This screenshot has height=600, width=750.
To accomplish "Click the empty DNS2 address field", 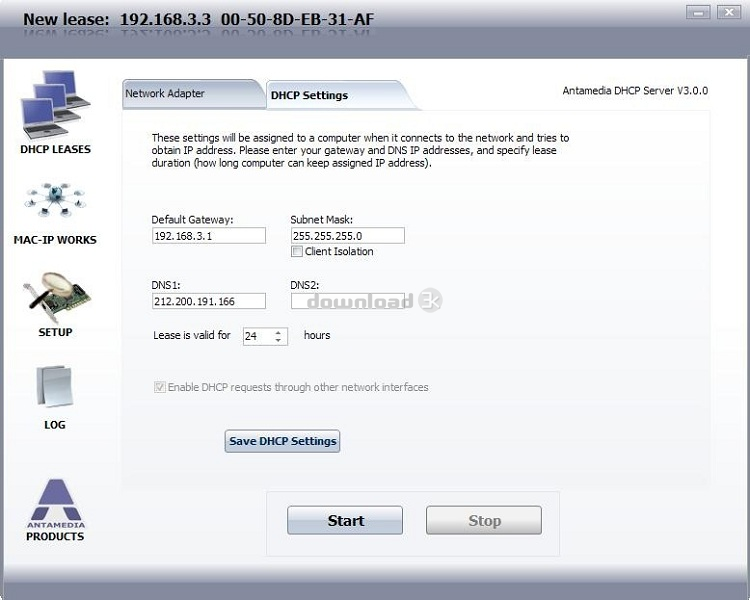I will (348, 301).
